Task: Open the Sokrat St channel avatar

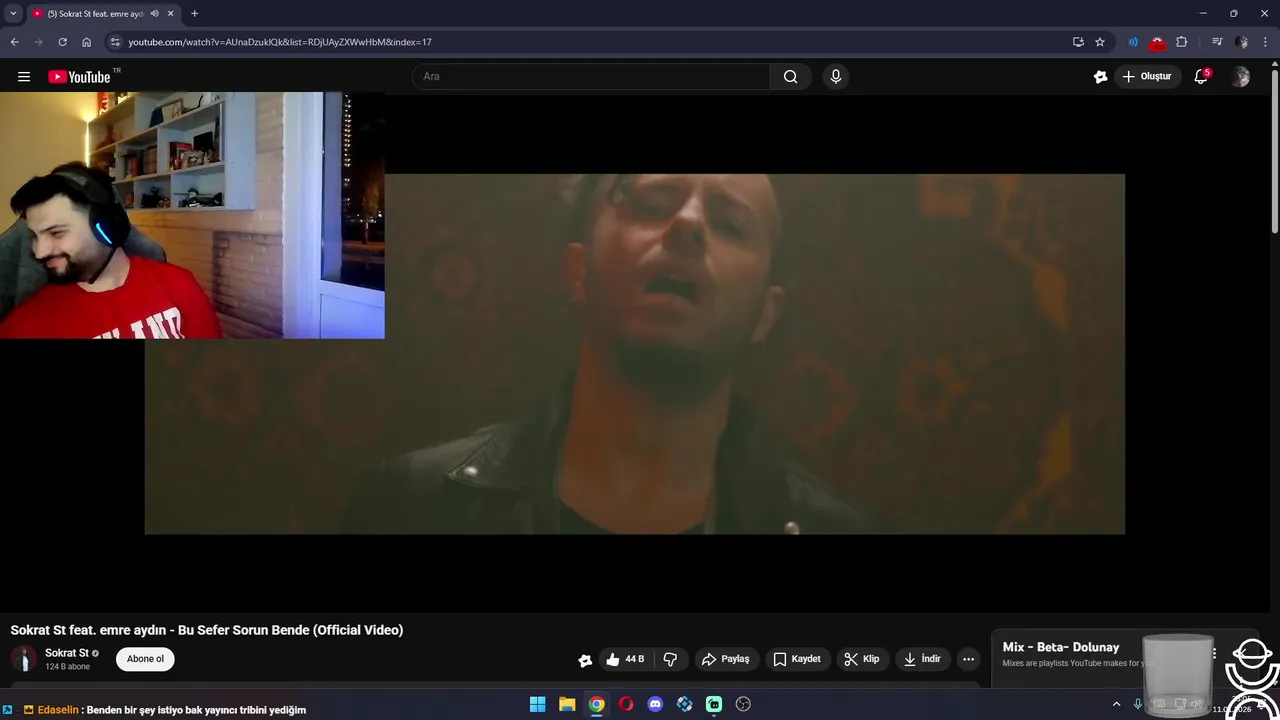Action: pos(24,659)
